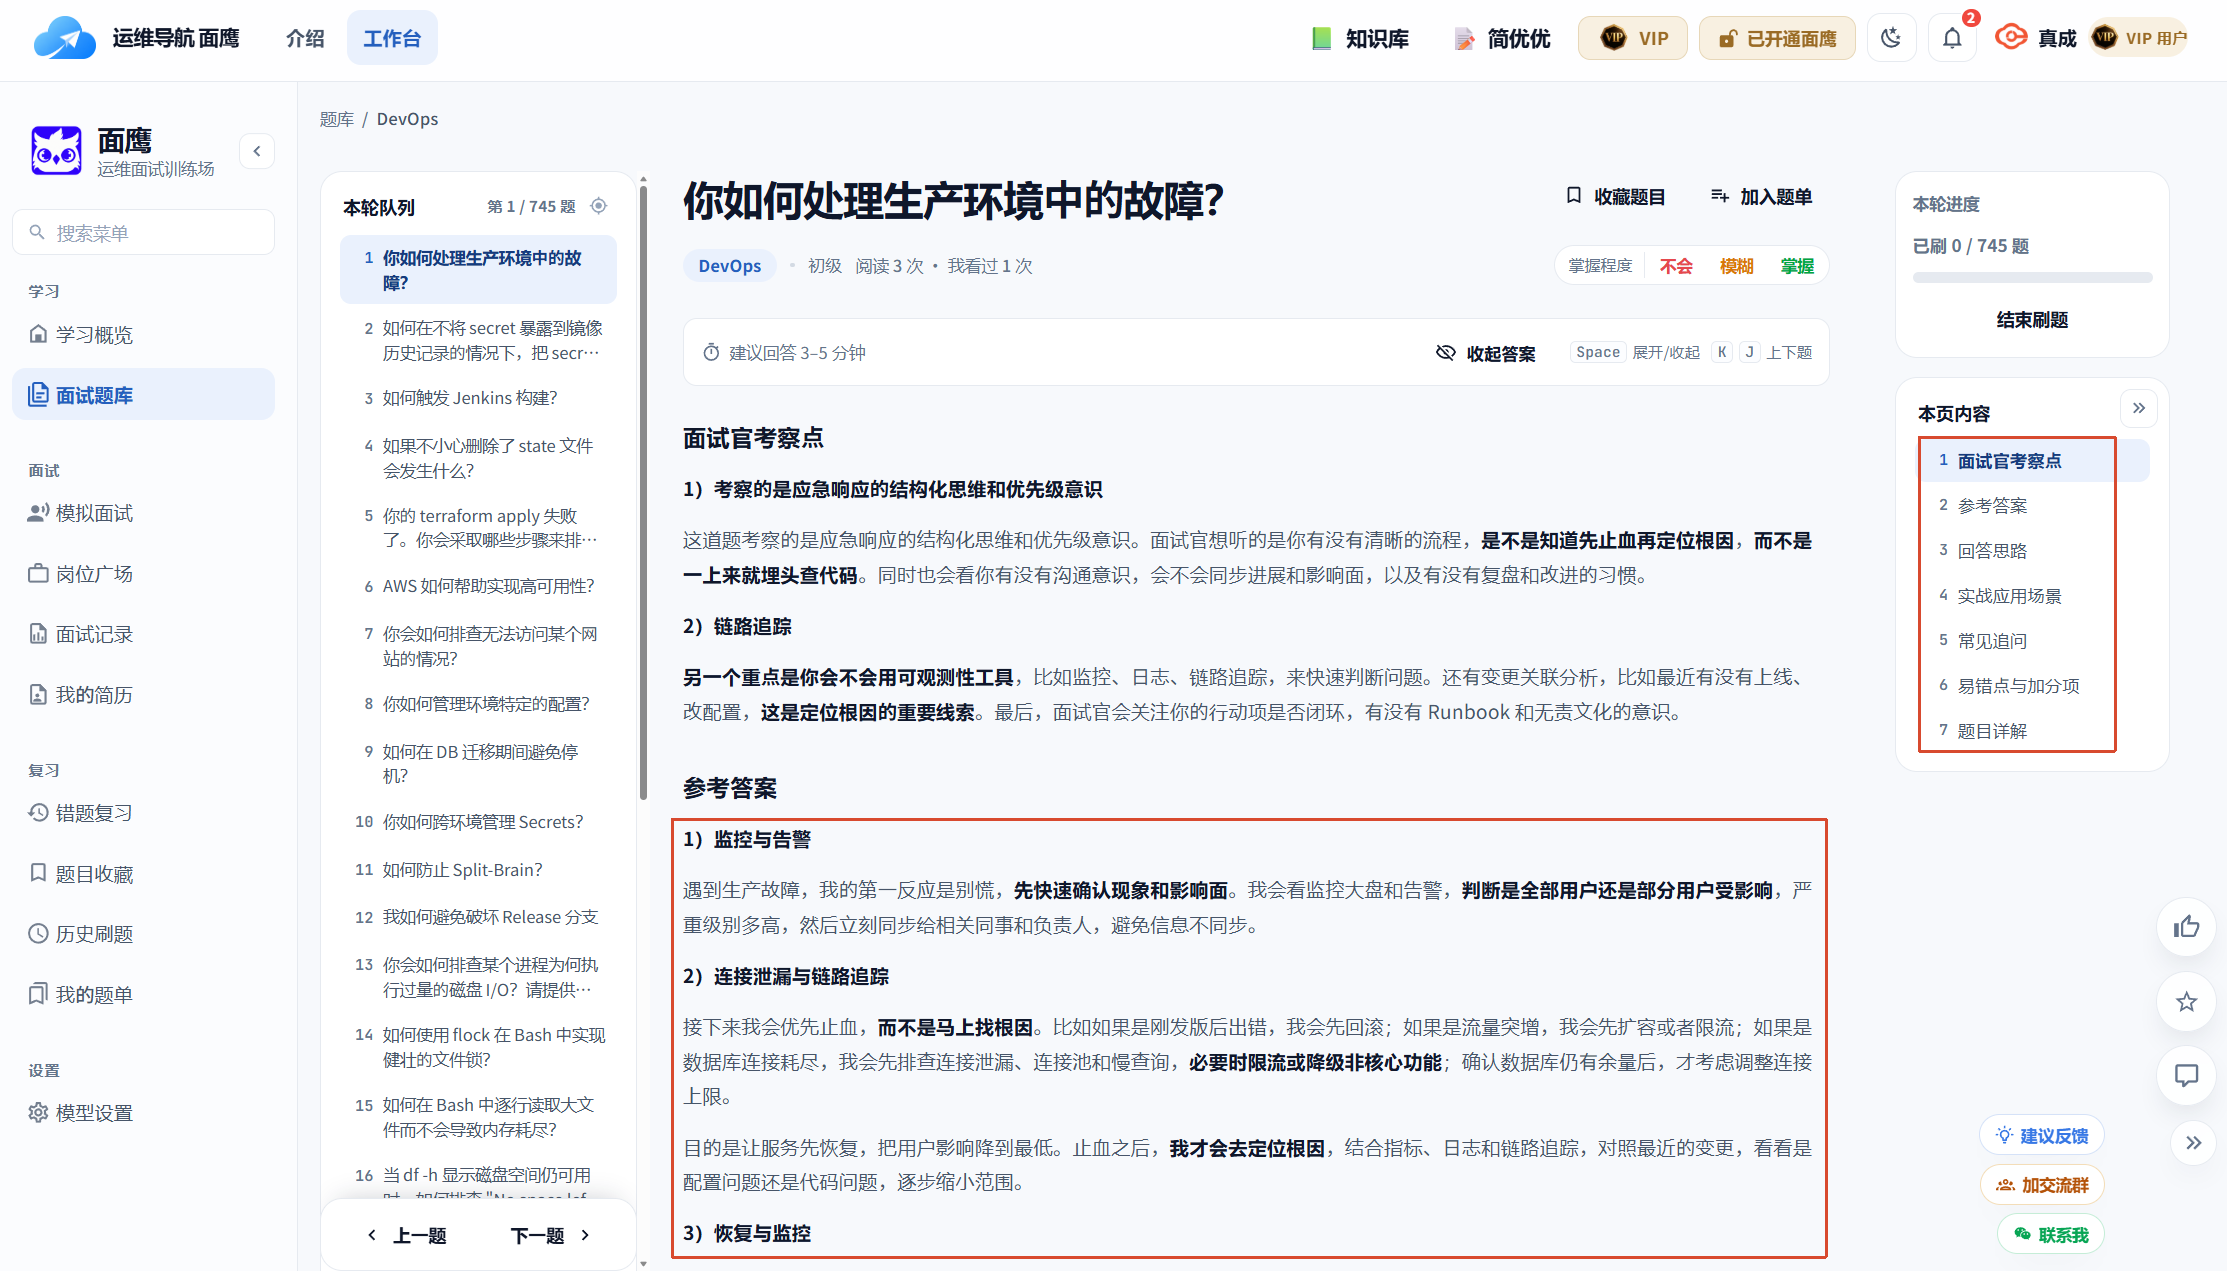Collapse the page contents panel chevron

click(x=2139, y=408)
